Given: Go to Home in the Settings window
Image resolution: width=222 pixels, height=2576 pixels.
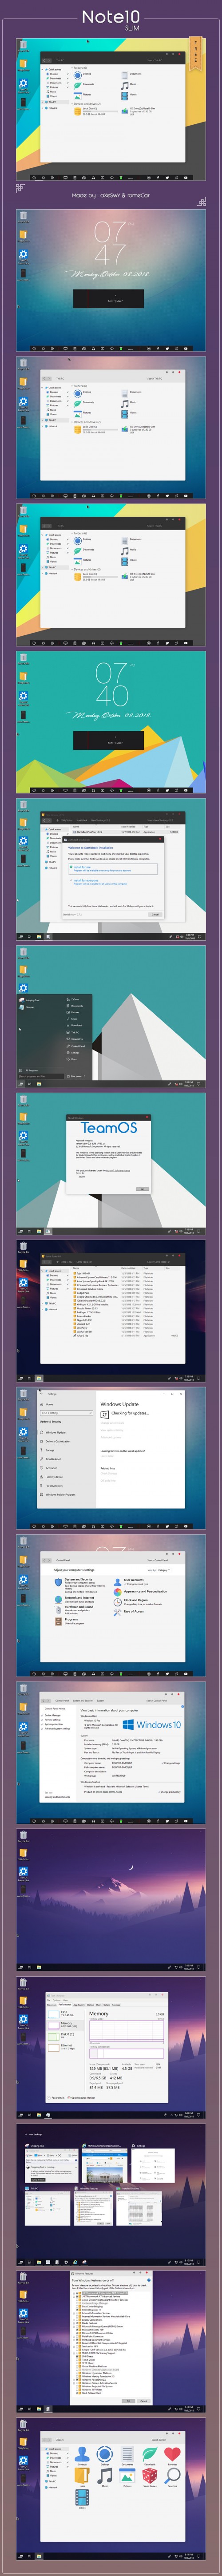Looking at the screenshot, I should (x=49, y=1404).
